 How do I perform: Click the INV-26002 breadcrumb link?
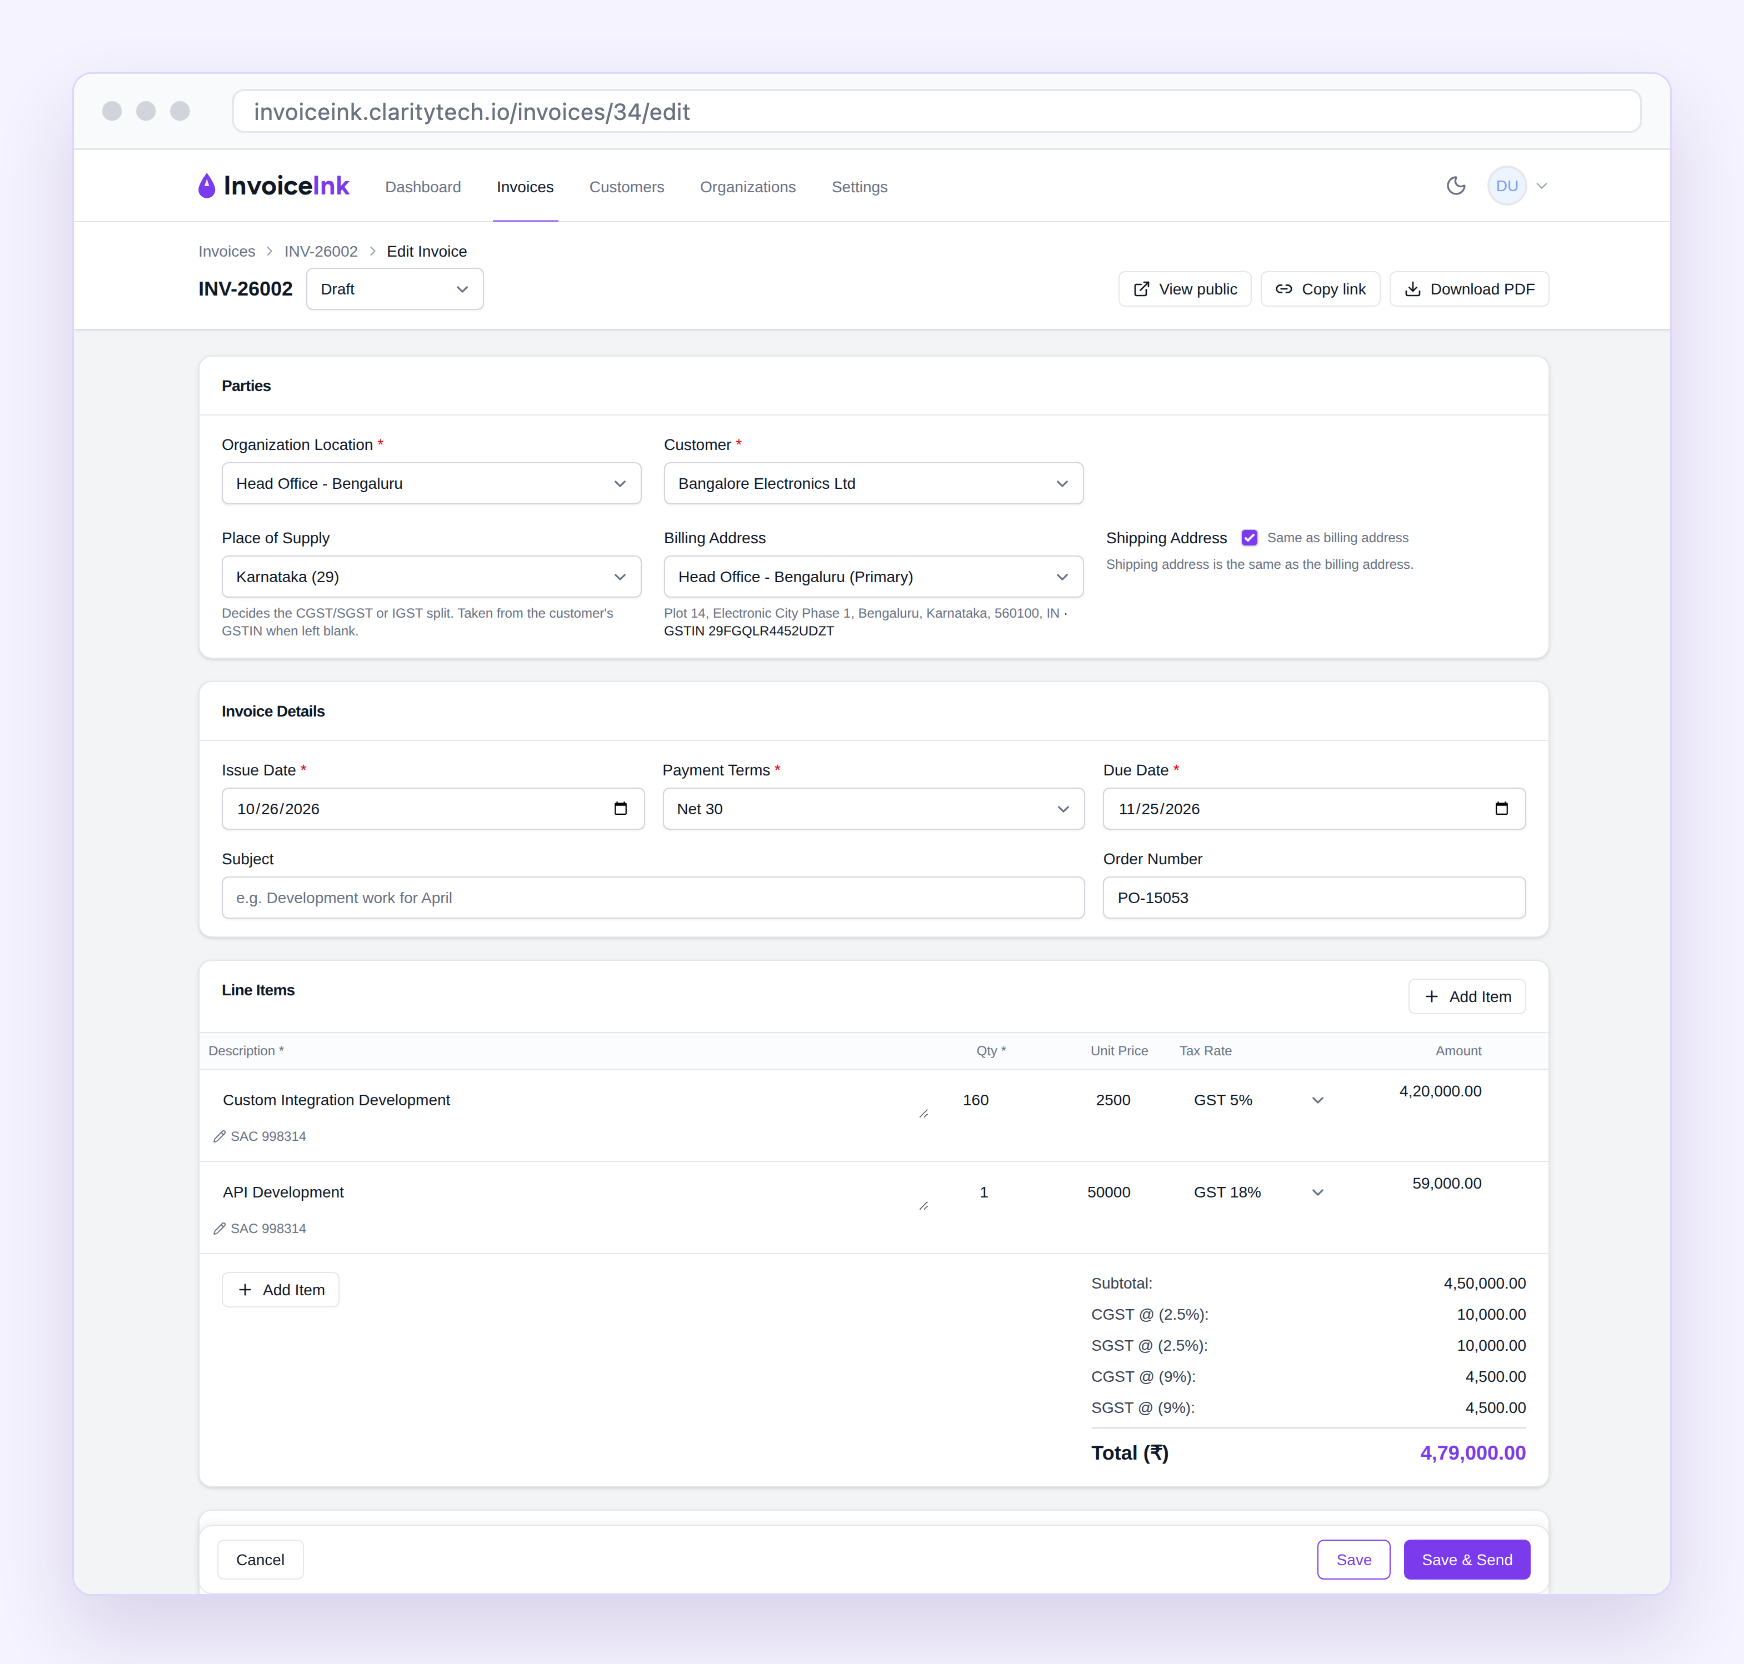[321, 251]
